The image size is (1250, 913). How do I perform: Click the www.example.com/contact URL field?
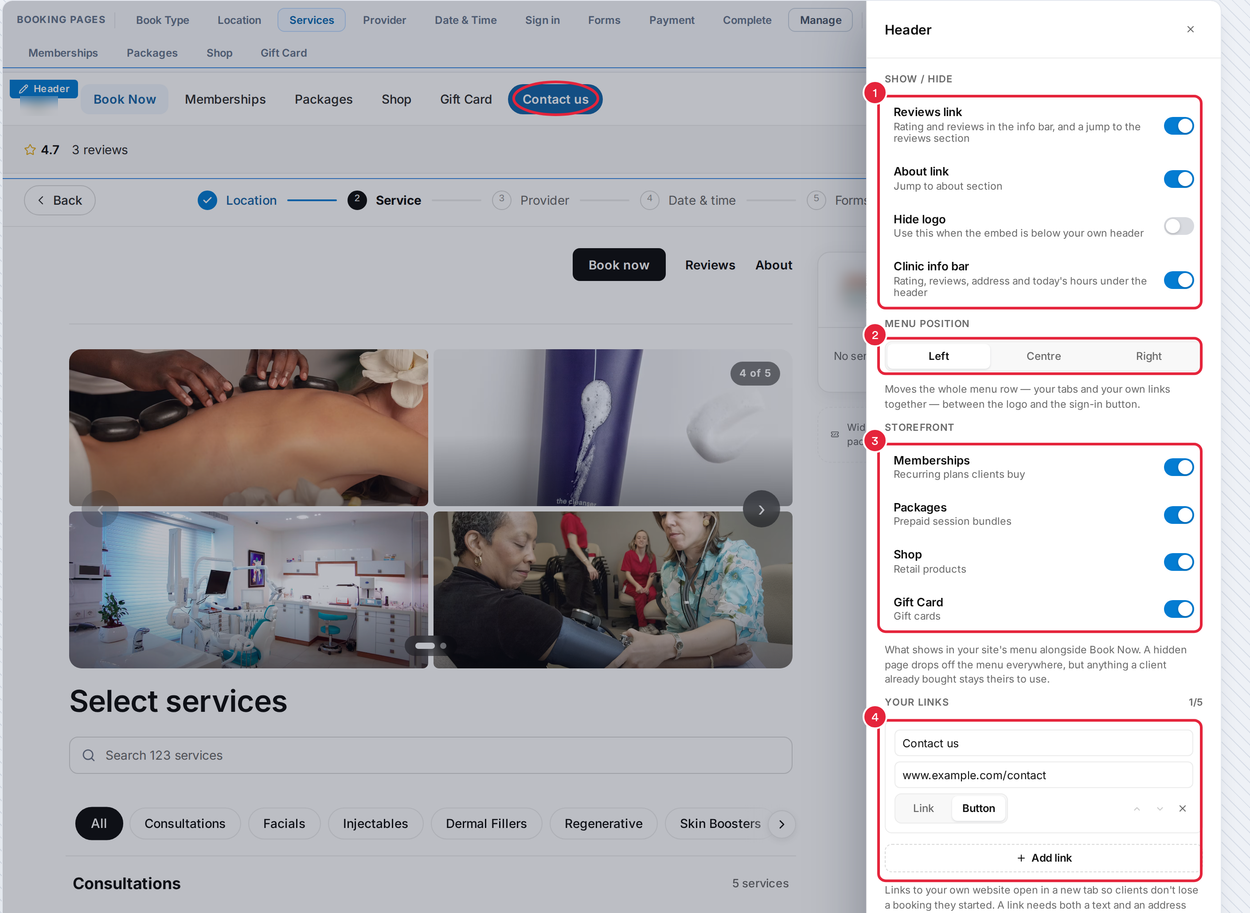click(x=1043, y=775)
